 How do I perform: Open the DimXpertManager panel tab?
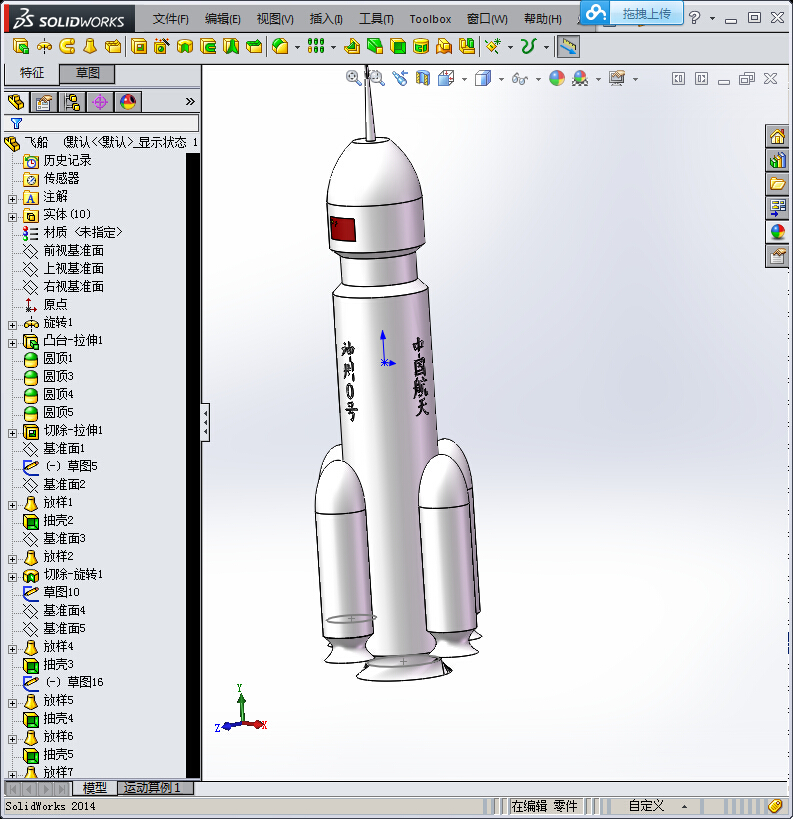click(x=100, y=102)
